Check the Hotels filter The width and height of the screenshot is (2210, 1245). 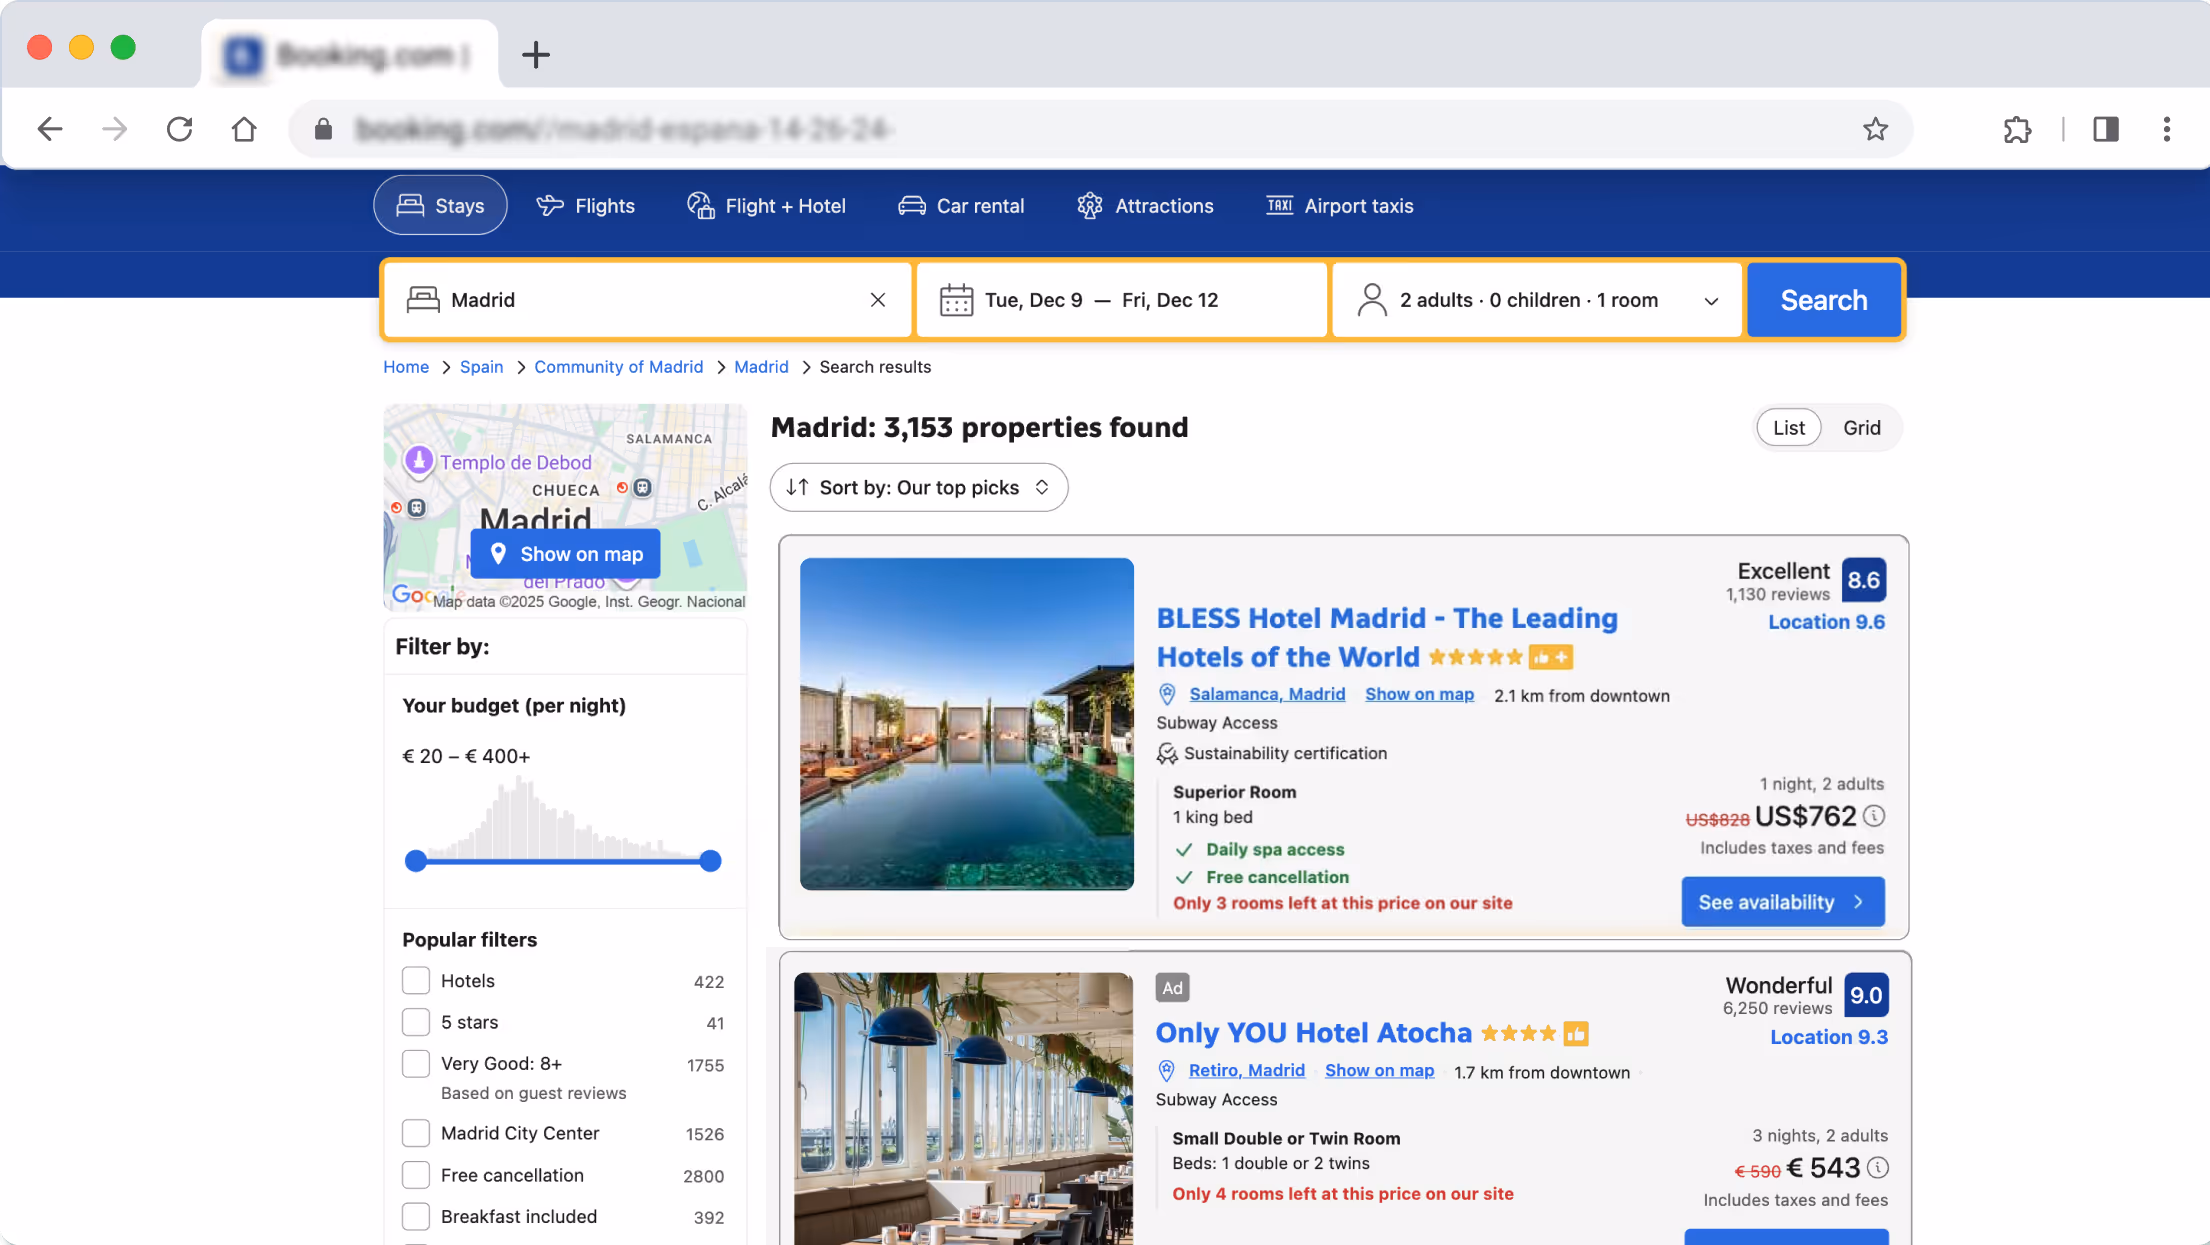[x=416, y=981]
